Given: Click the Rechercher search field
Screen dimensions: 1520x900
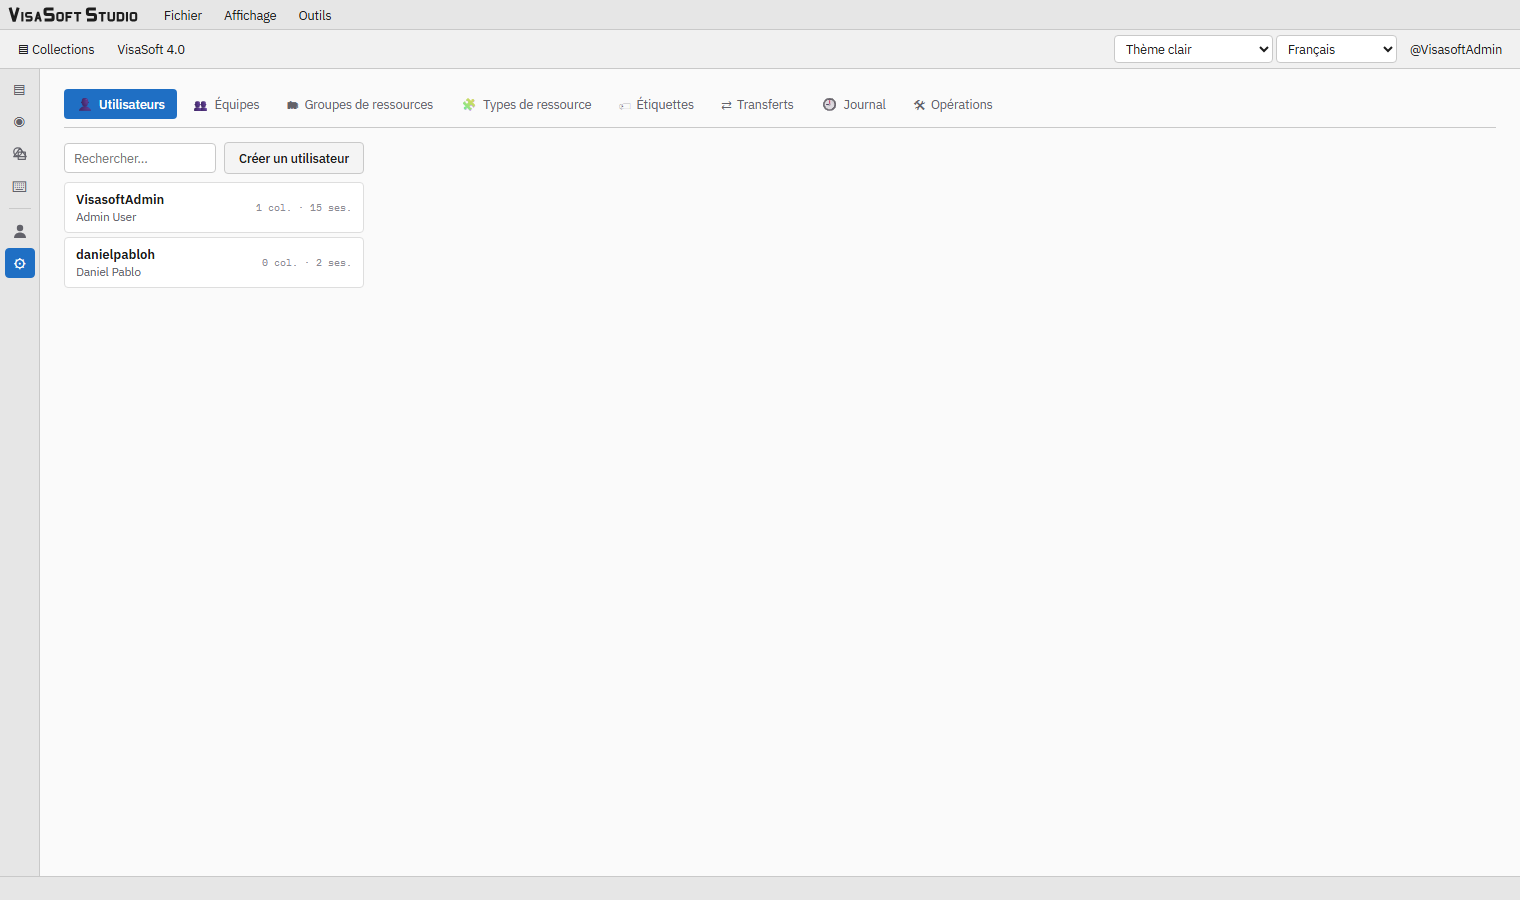Looking at the screenshot, I should (x=140, y=158).
